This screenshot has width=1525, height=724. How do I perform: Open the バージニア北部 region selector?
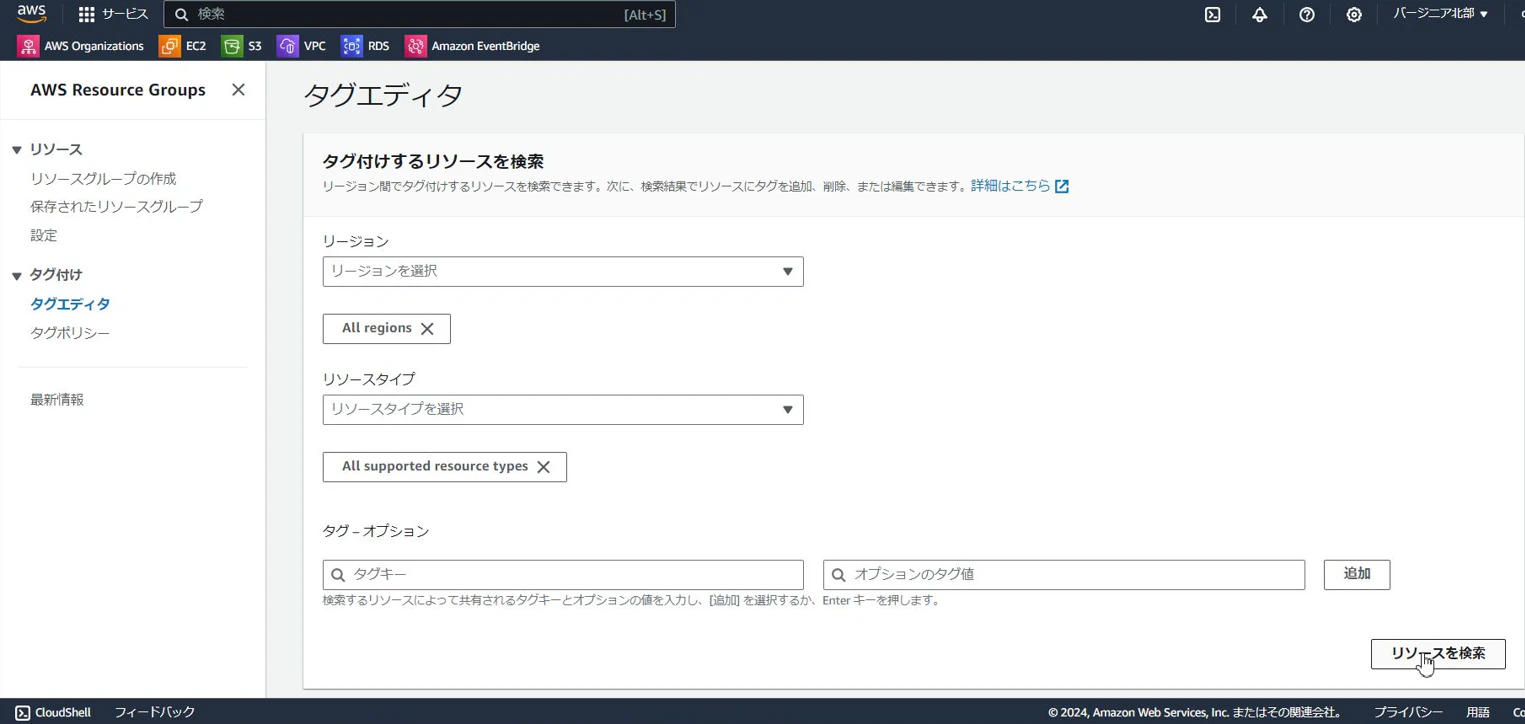coord(1440,14)
